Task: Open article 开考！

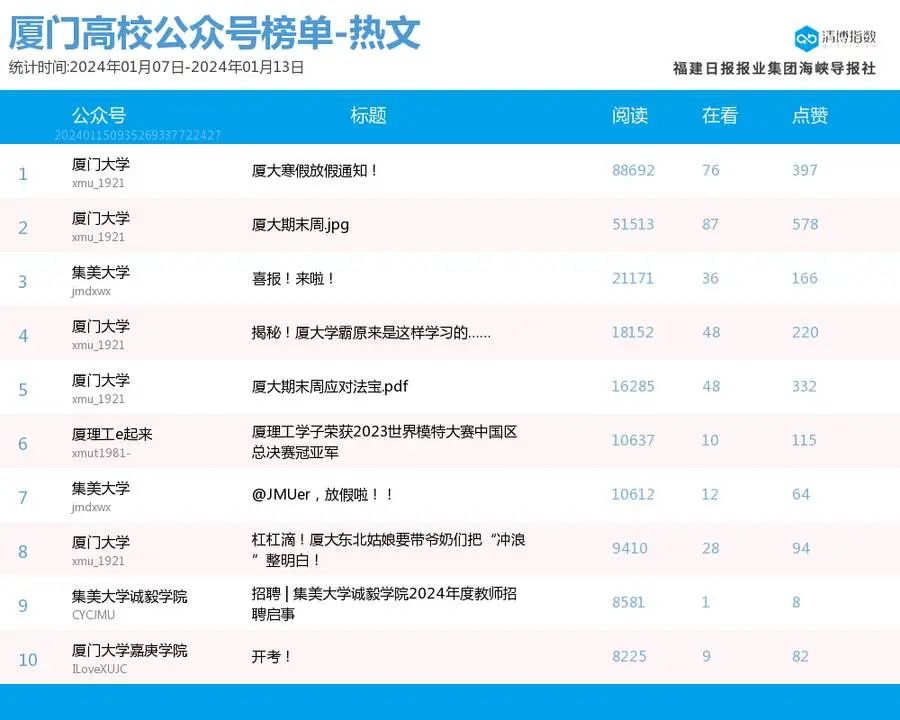Action: (271, 656)
